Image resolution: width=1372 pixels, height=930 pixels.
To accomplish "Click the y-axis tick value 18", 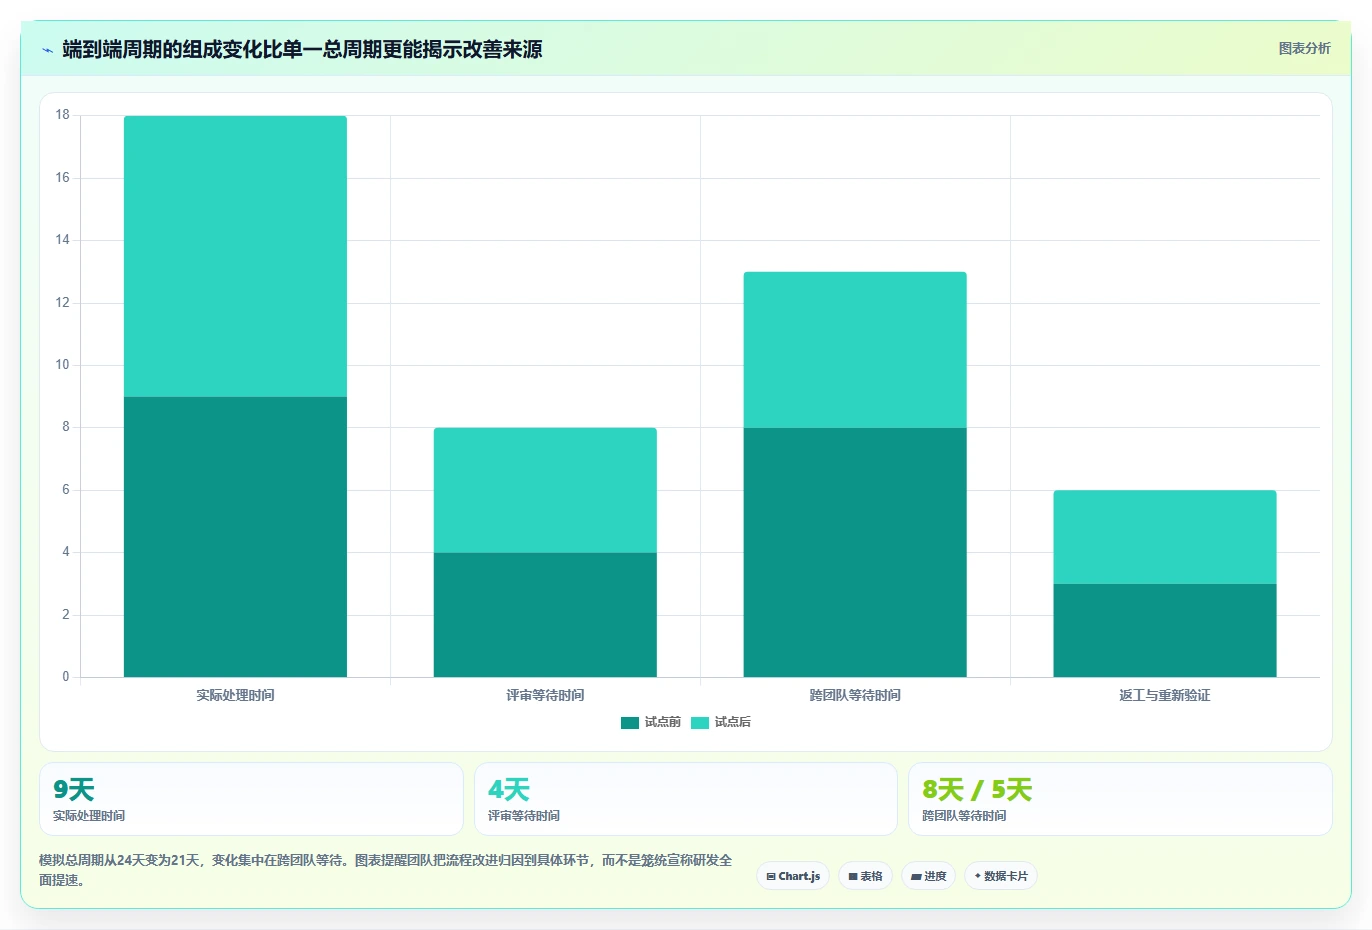I will tap(63, 115).
